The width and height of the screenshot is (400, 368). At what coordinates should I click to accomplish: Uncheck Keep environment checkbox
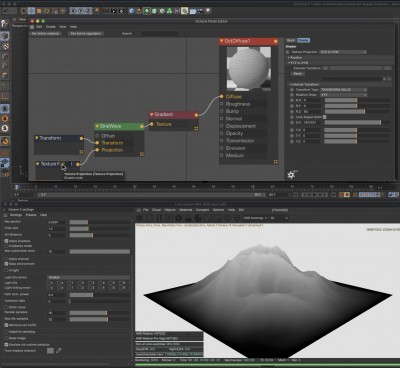click(x=6, y=264)
